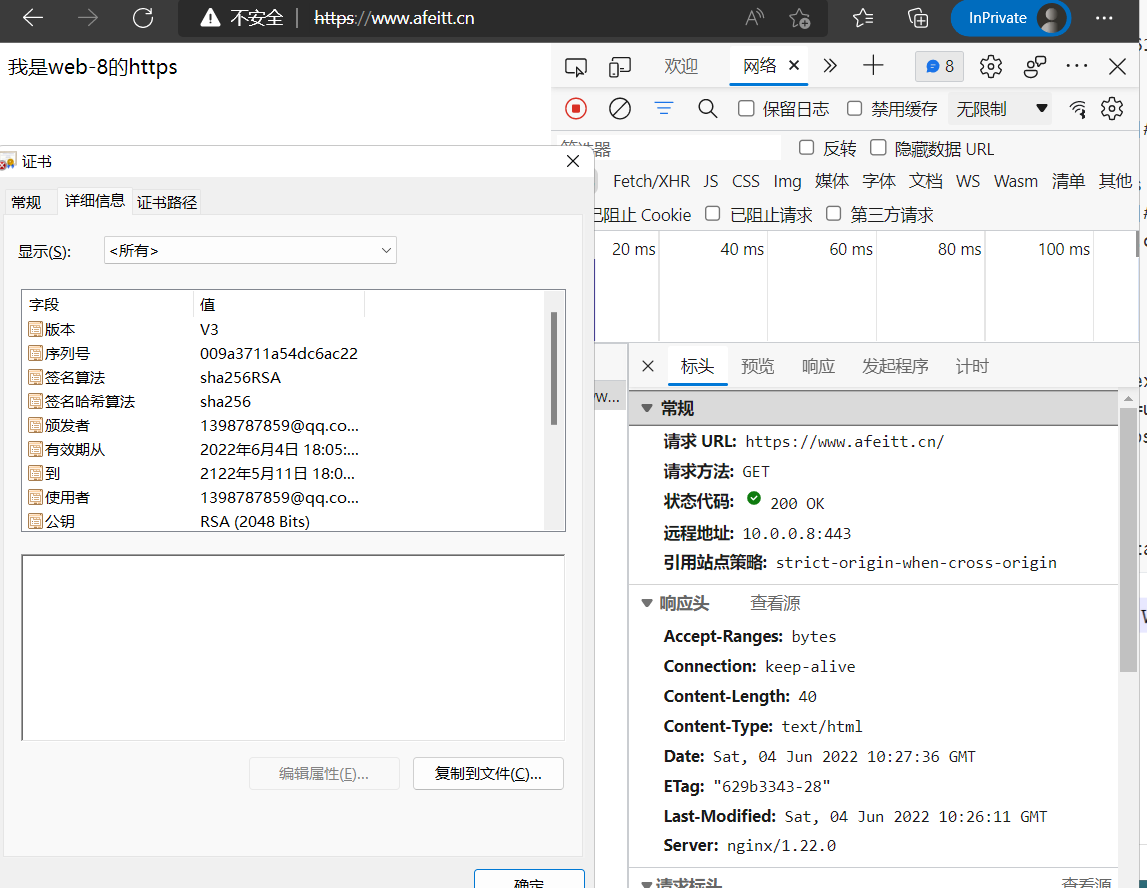1147x888 pixels.
Task: Click the certificate field list scrollbar
Action: click(x=554, y=370)
